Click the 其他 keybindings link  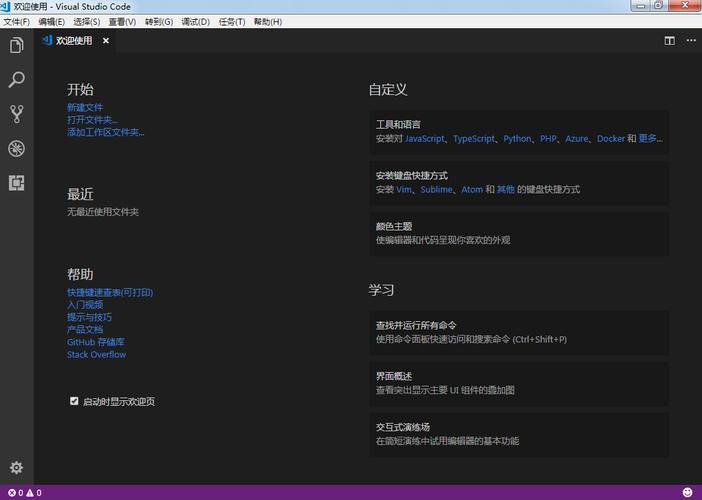[x=505, y=189]
